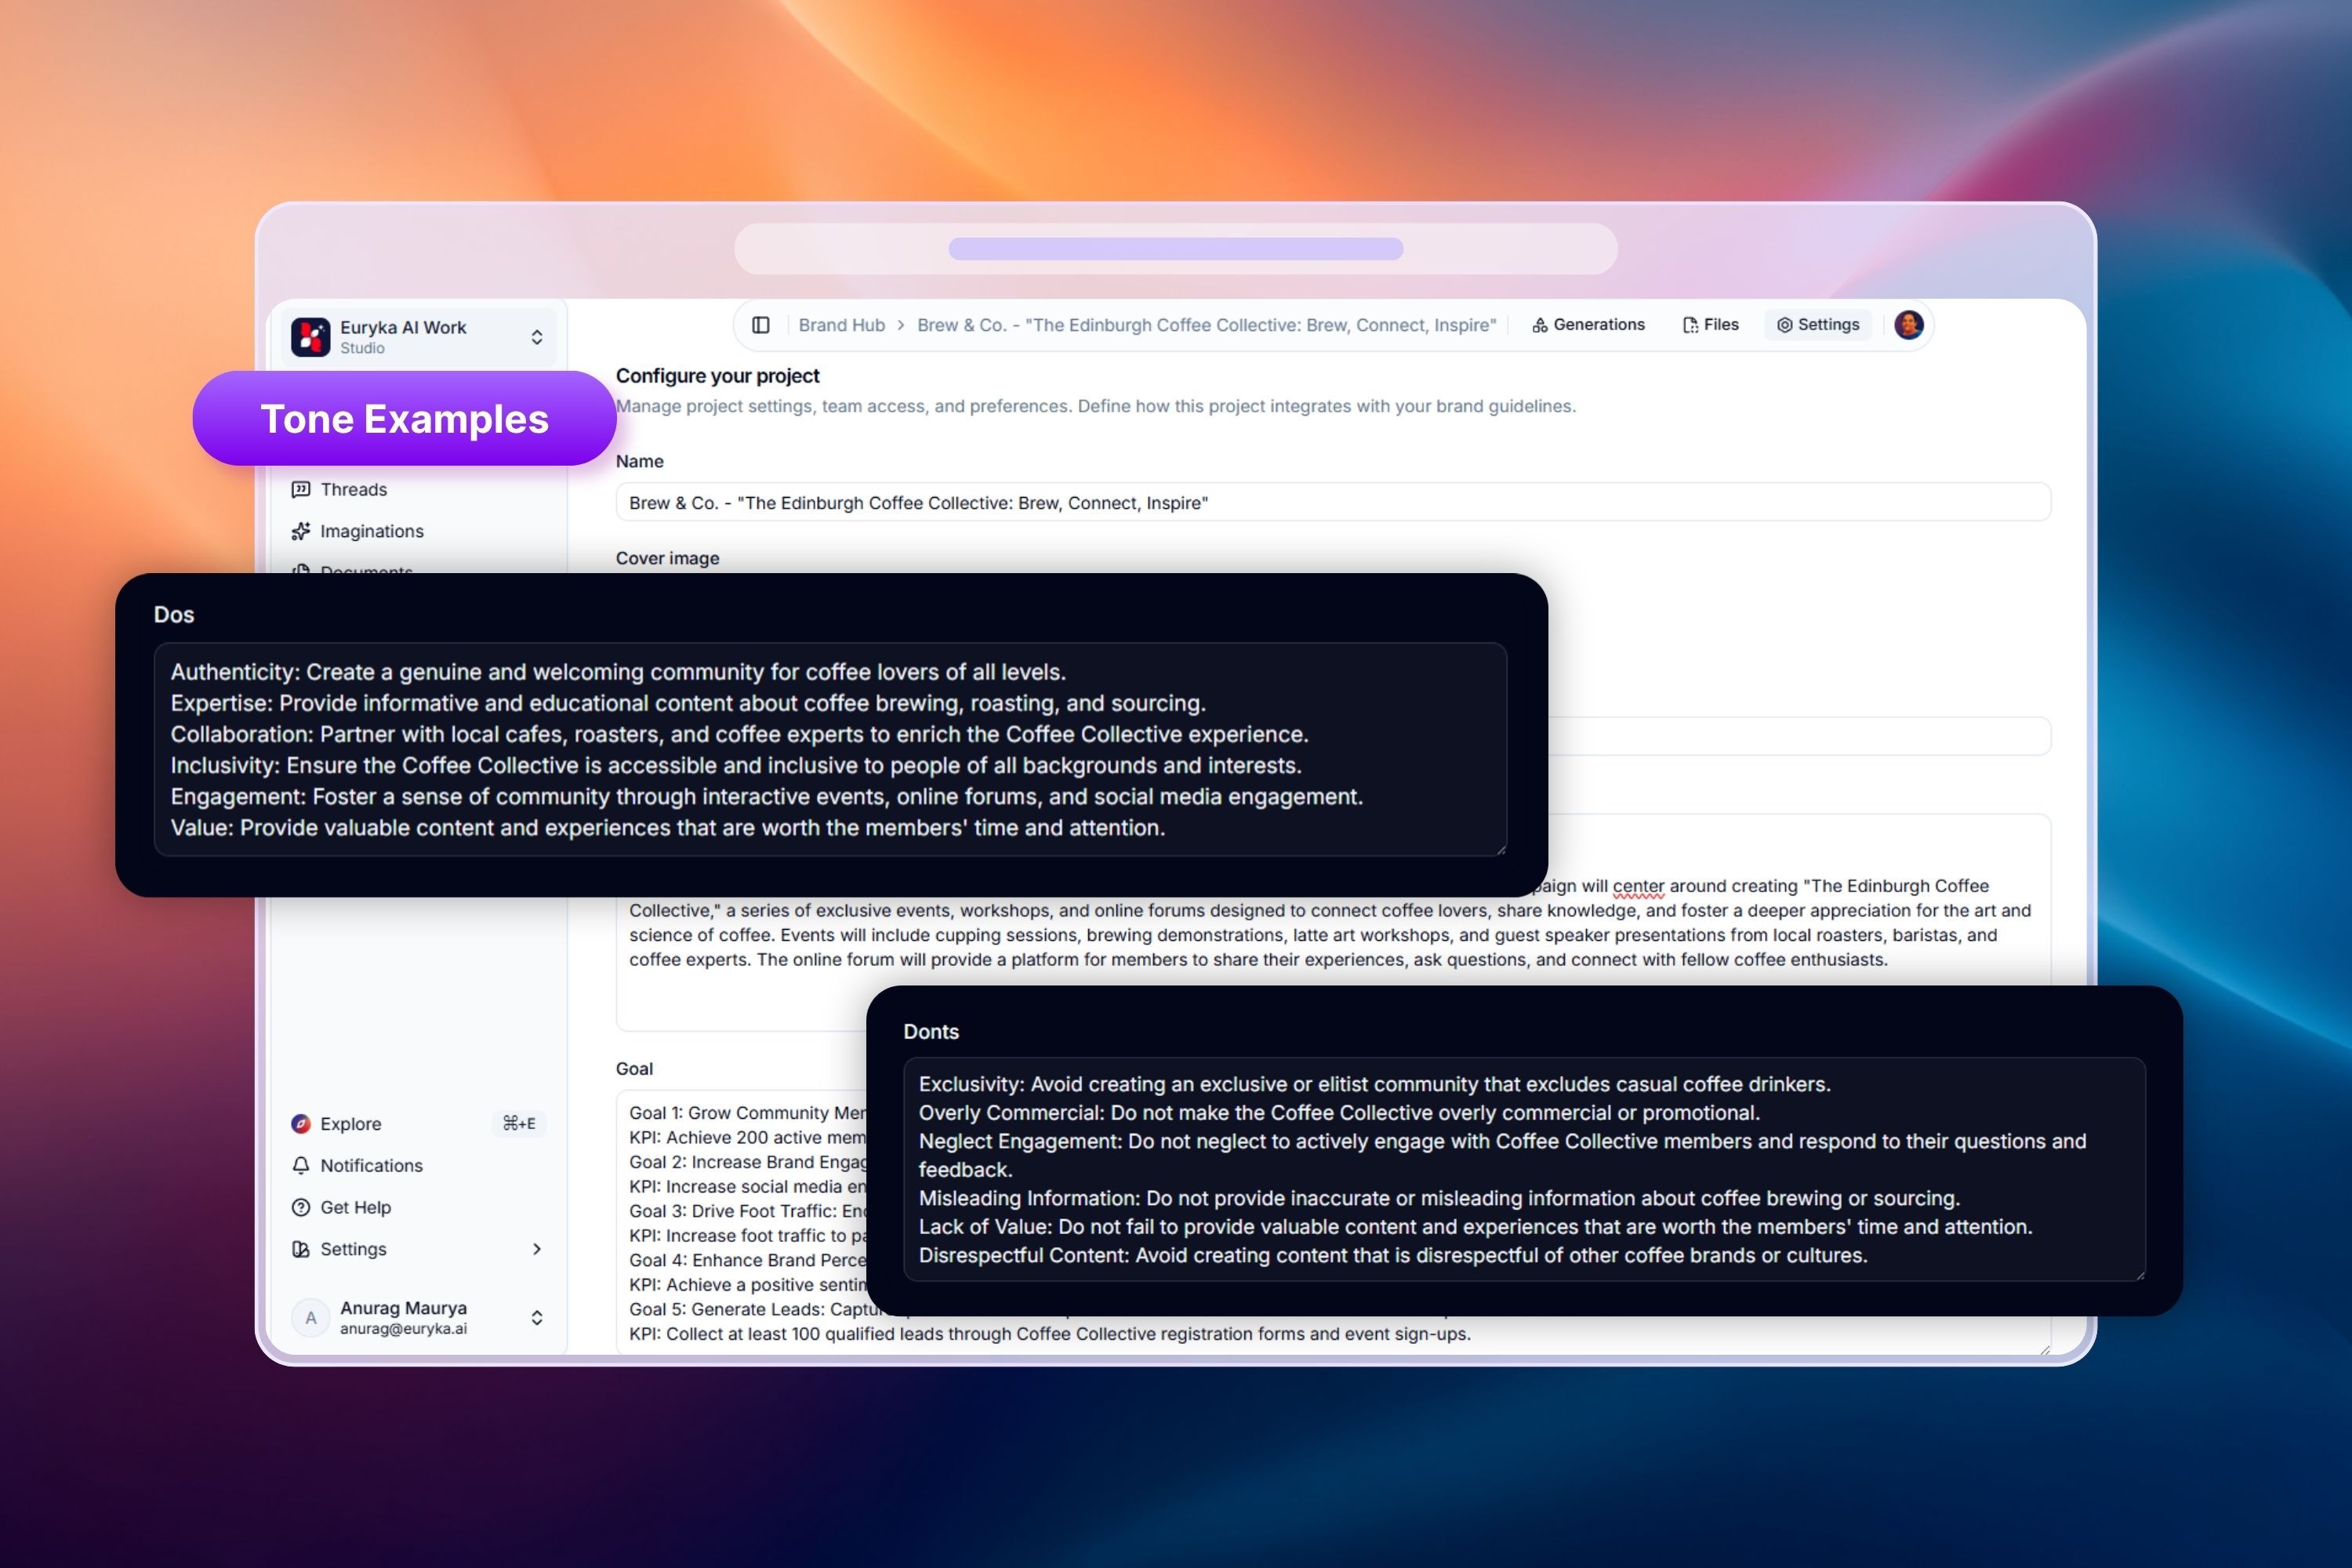Switch to the Files tab
The image size is (2352, 1568).
click(1710, 325)
